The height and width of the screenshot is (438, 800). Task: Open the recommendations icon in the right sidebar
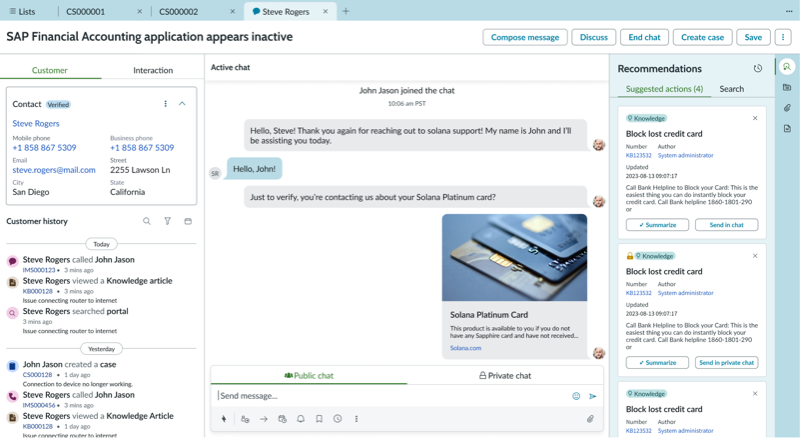point(787,66)
